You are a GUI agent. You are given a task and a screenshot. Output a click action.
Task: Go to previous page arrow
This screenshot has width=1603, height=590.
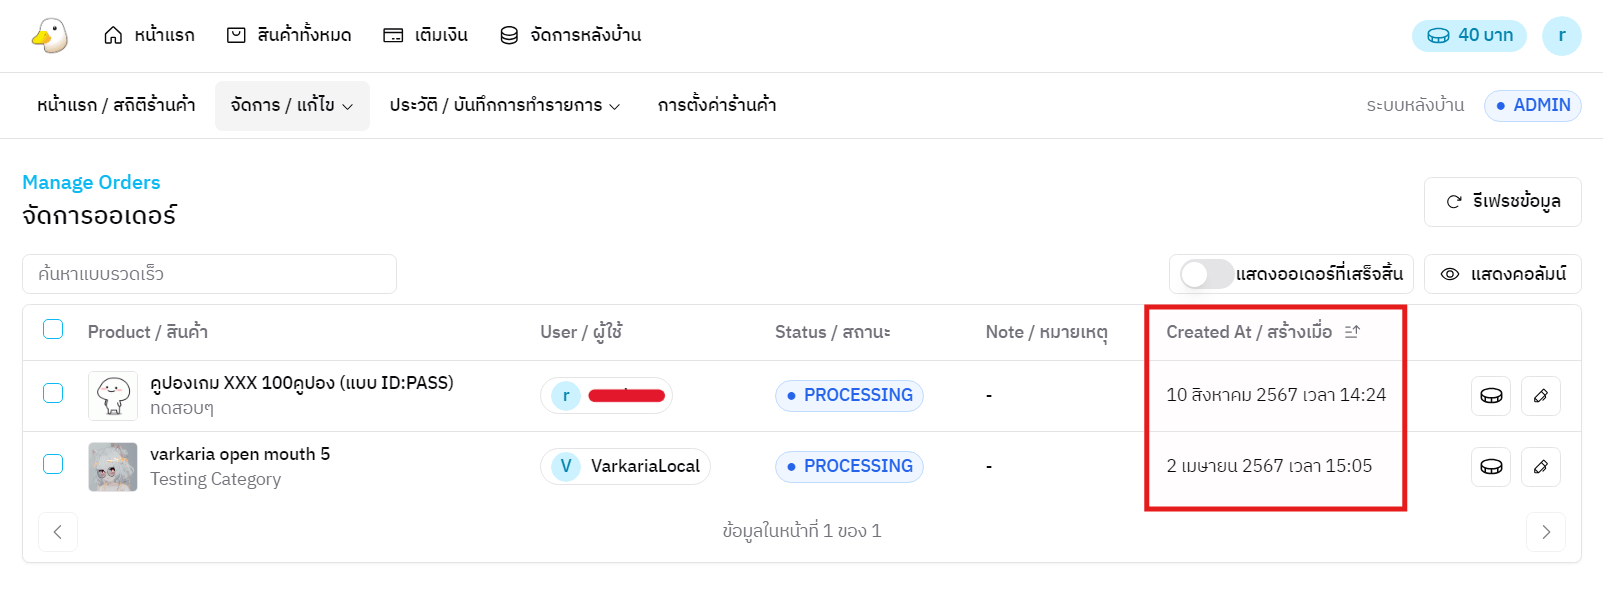(x=58, y=532)
